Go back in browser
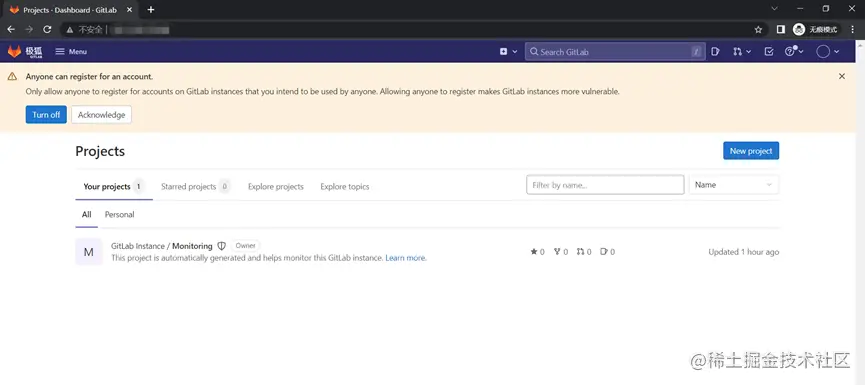Screen dimensions: 865x385 coord(11,29)
